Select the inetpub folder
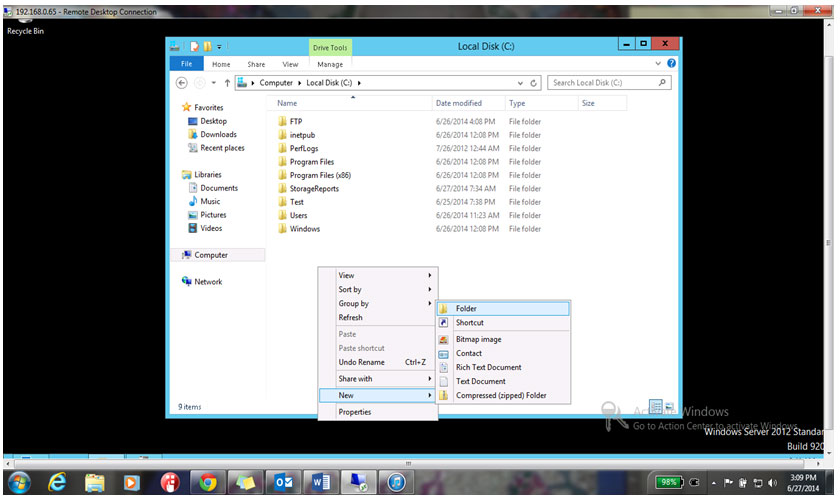Viewport: 840px width, 501px height. click(x=302, y=135)
